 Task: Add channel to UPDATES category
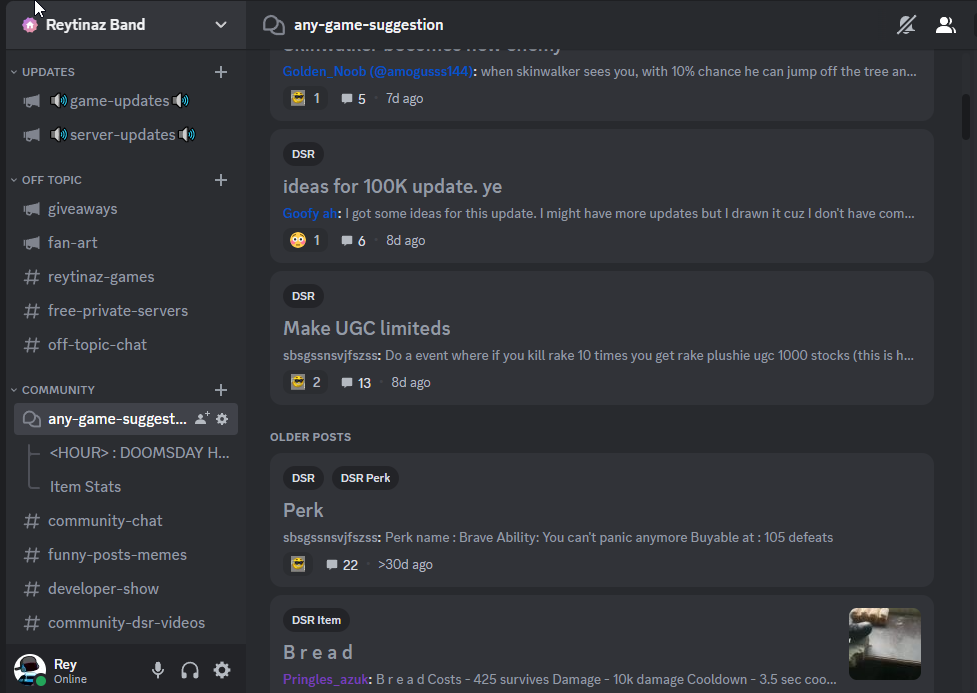(221, 72)
